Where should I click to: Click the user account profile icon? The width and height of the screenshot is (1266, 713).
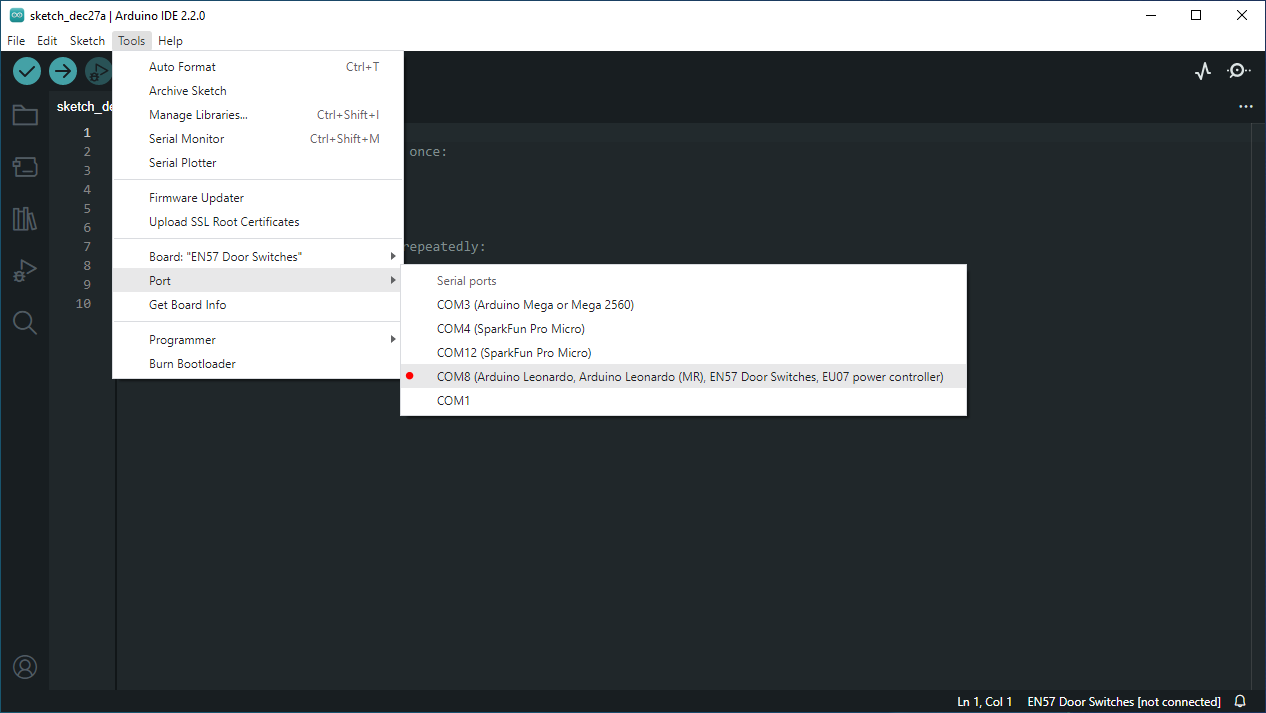tap(25, 667)
